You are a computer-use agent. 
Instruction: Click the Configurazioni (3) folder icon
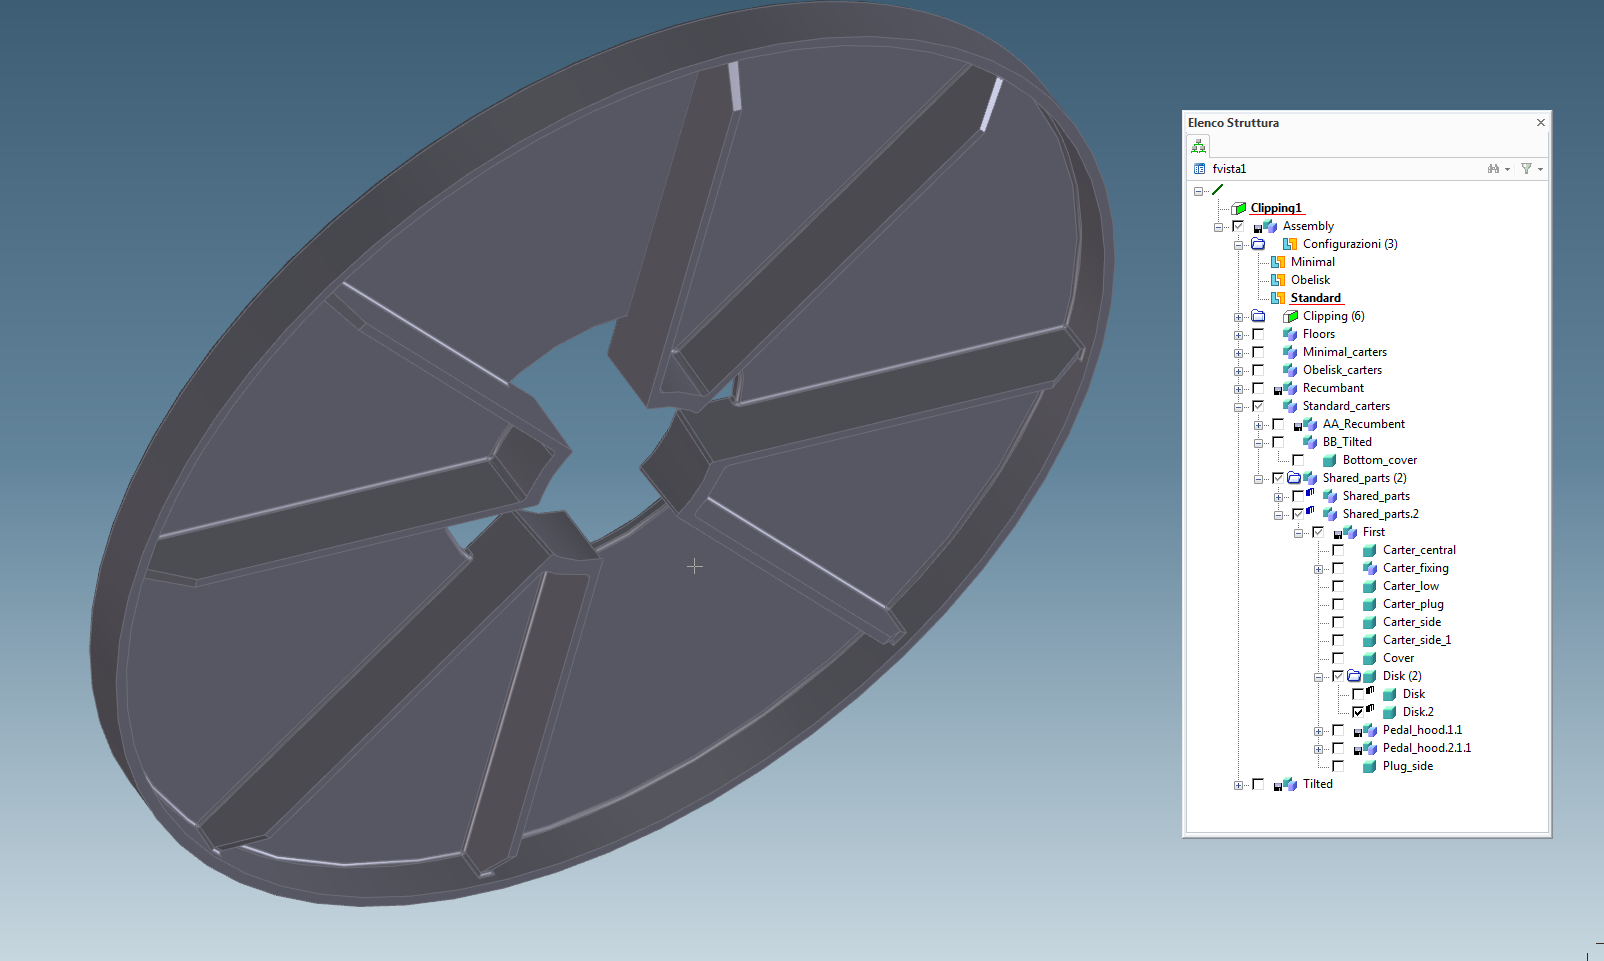coord(1258,244)
